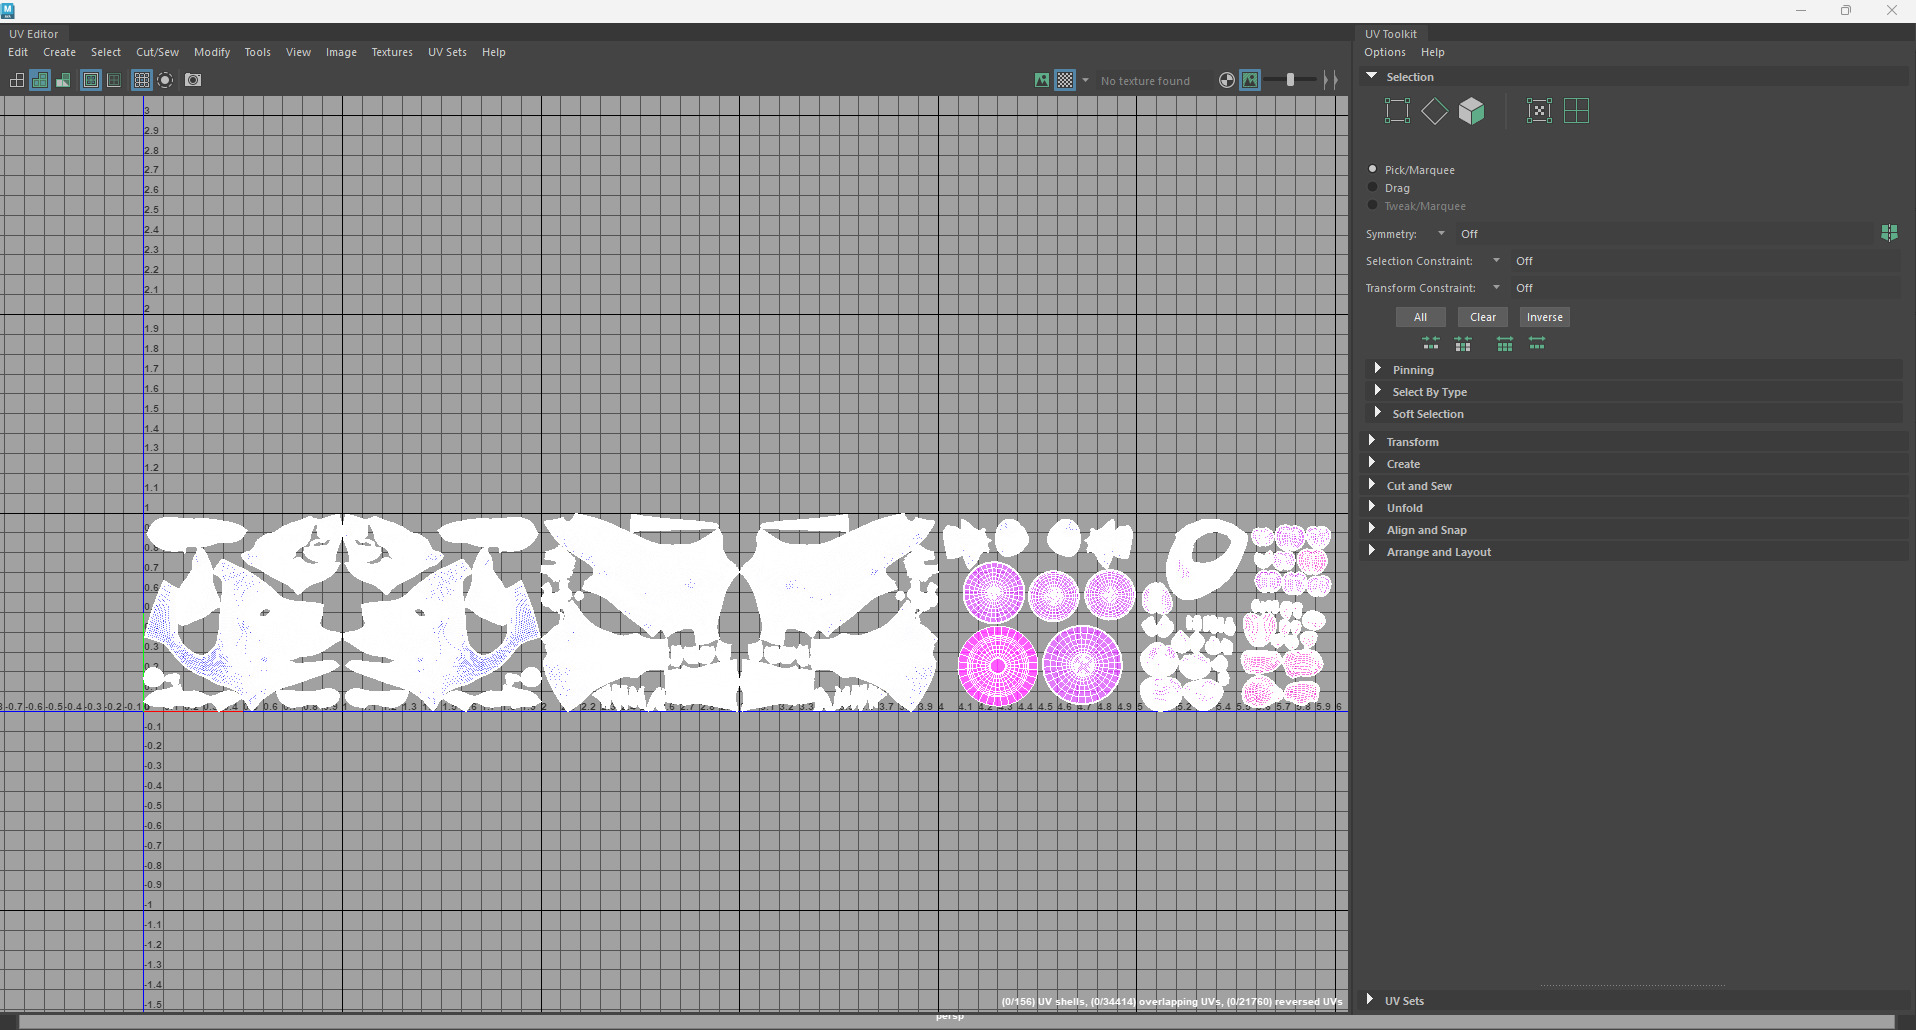Image resolution: width=1916 pixels, height=1030 pixels.
Task: Click the RGB/alpha channel circle icon
Action: 1227,80
